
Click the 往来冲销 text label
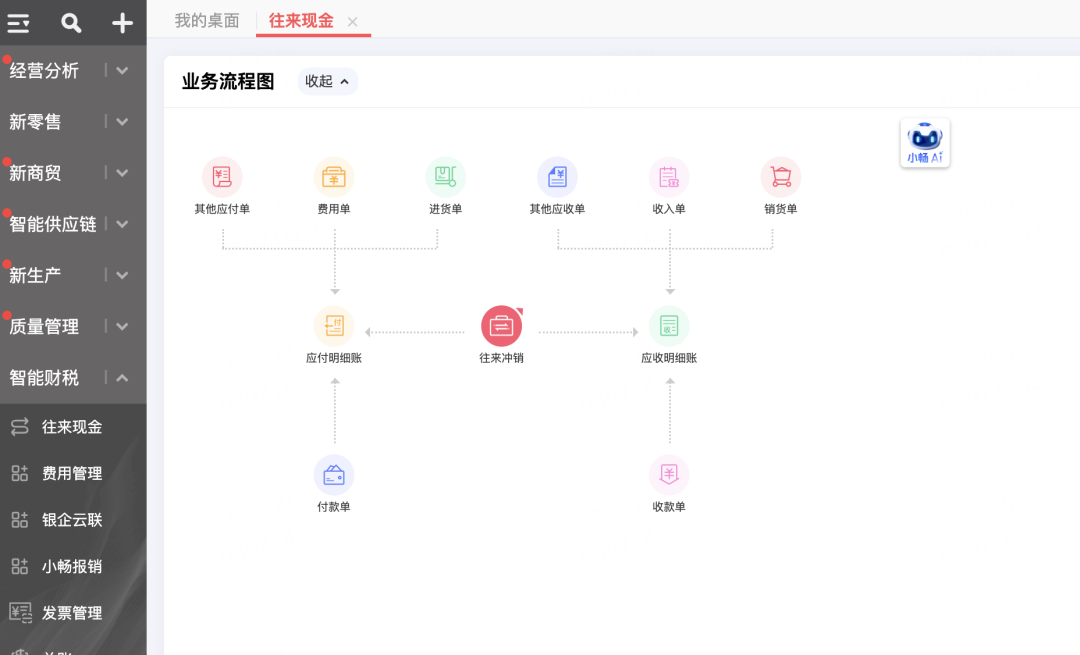coord(501,357)
